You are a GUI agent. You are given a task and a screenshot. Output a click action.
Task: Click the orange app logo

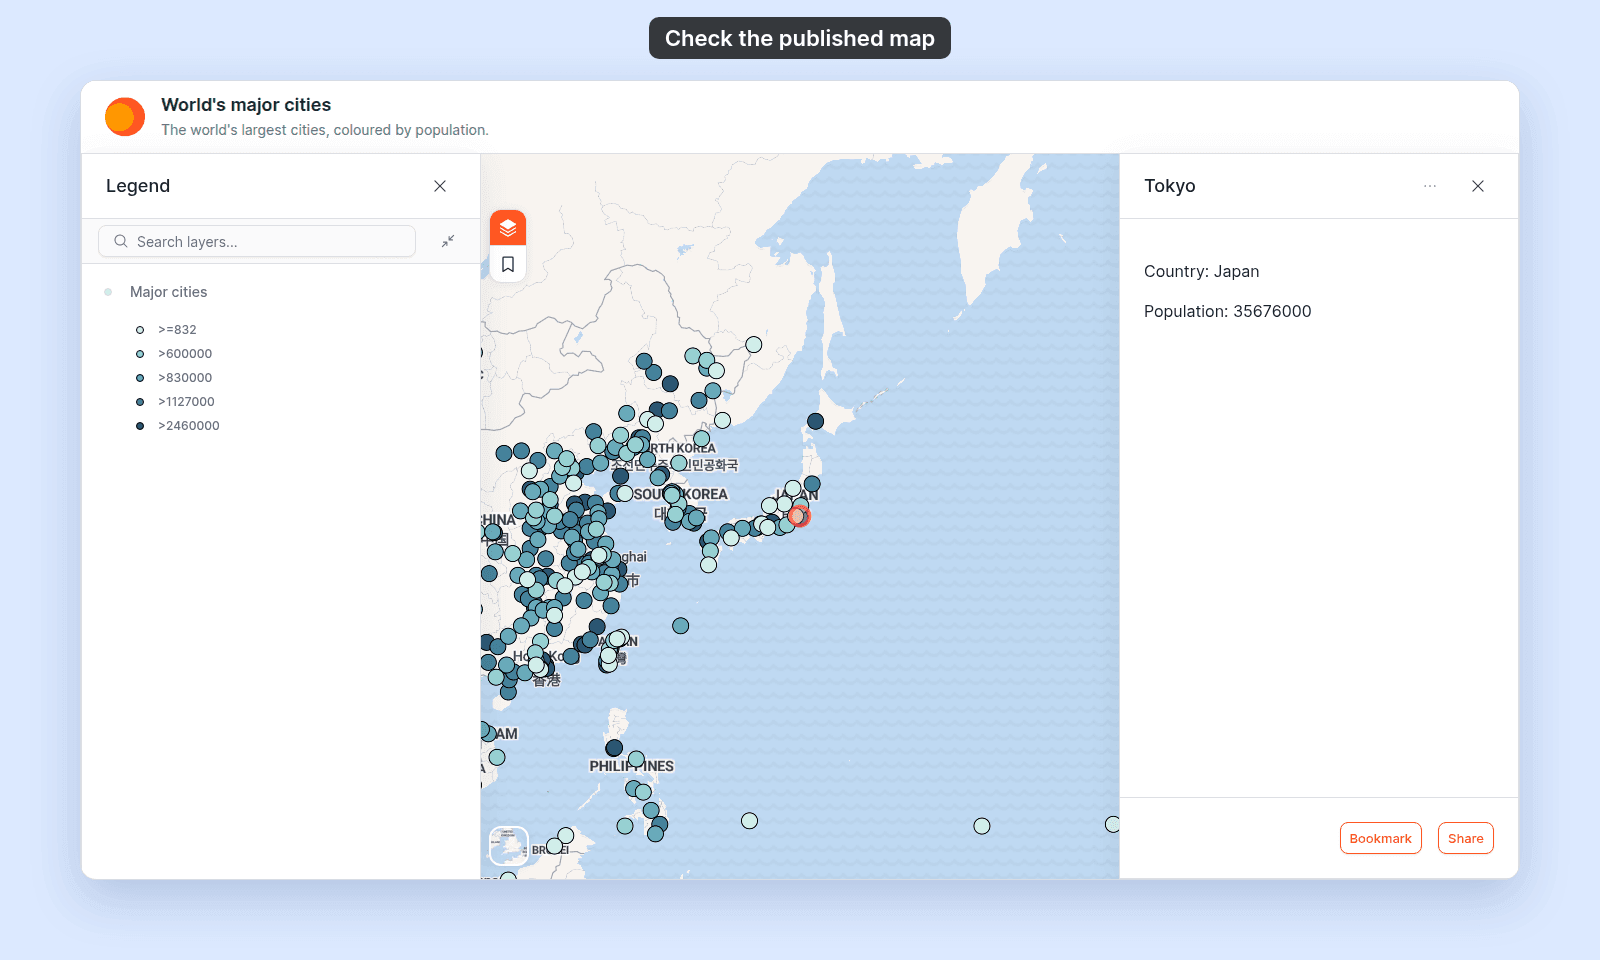click(125, 117)
